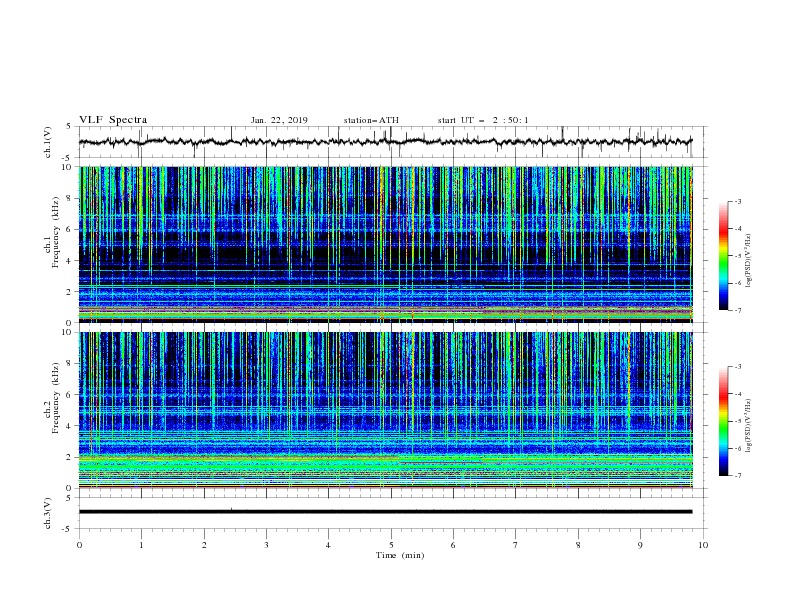
Task: Select the date text "Jan. 22, 2019"
Action: tap(279, 120)
